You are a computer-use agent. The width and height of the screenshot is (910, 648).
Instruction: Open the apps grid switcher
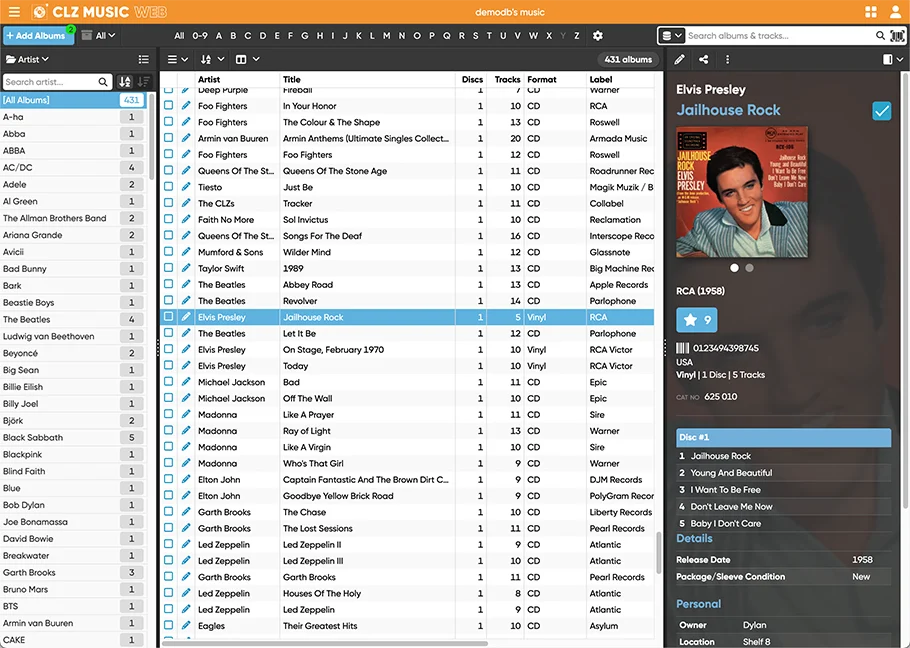click(x=871, y=12)
